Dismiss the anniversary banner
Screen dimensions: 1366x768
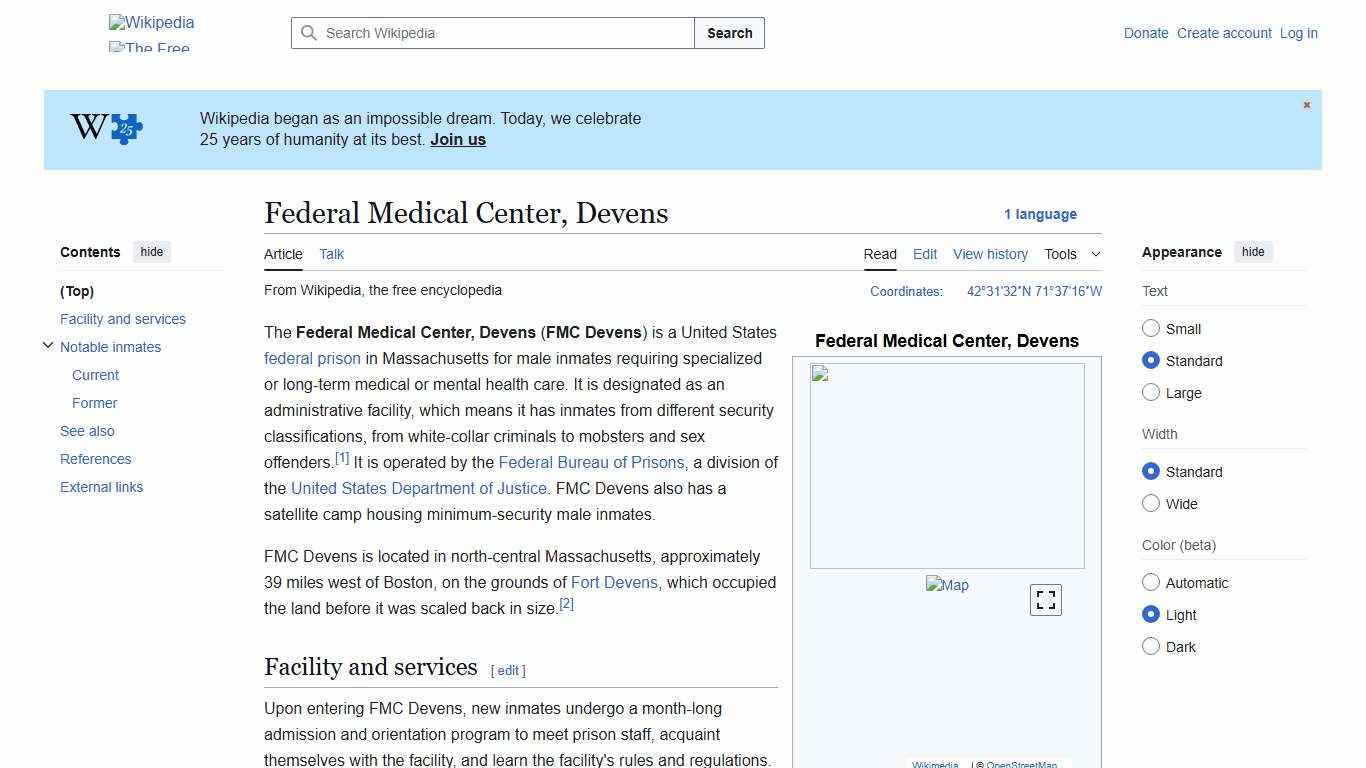(1306, 104)
